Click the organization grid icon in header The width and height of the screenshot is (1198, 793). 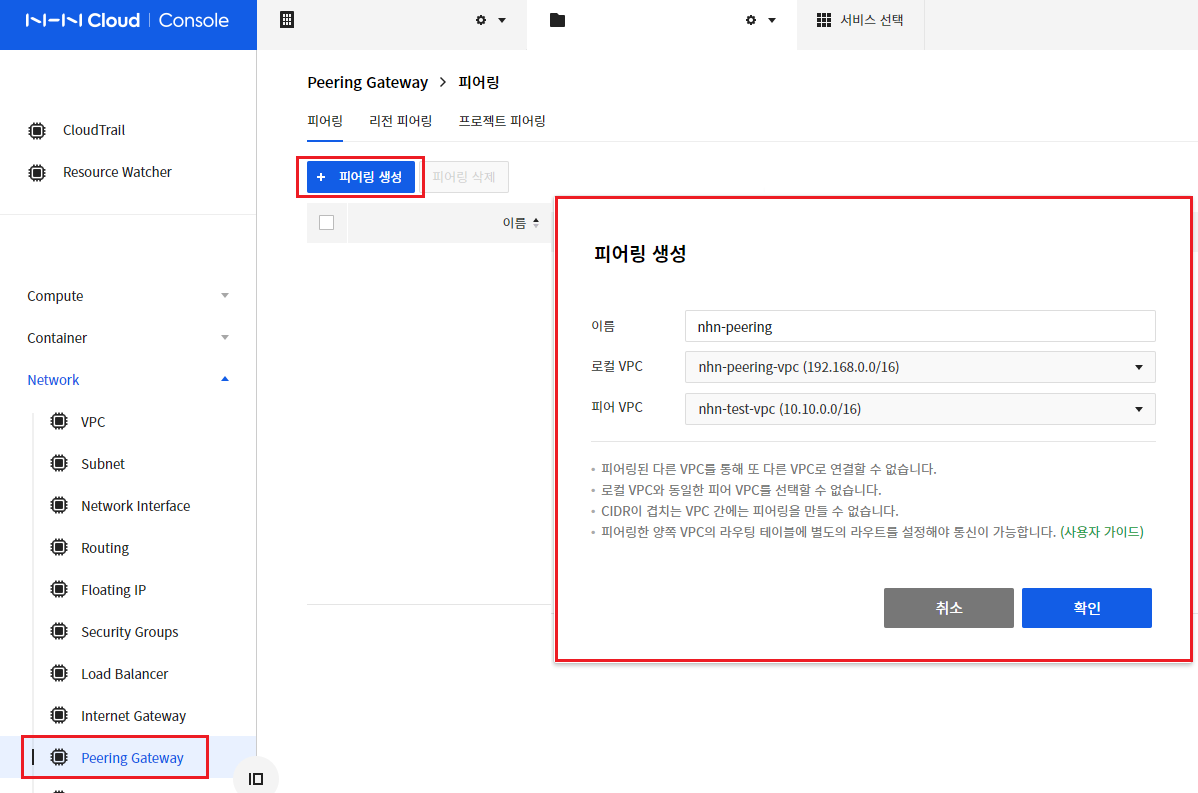[287, 20]
